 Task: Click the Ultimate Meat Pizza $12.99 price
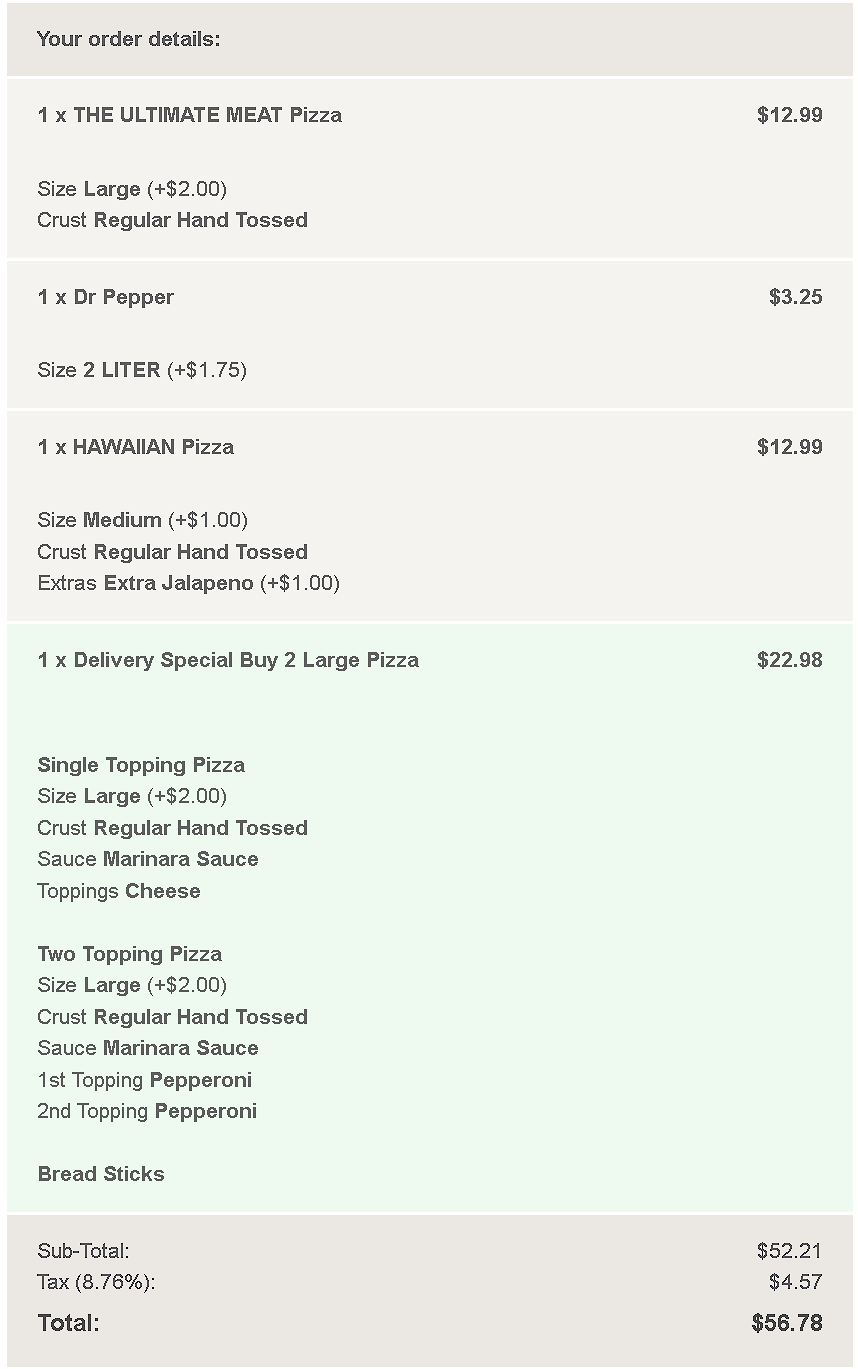click(x=789, y=115)
